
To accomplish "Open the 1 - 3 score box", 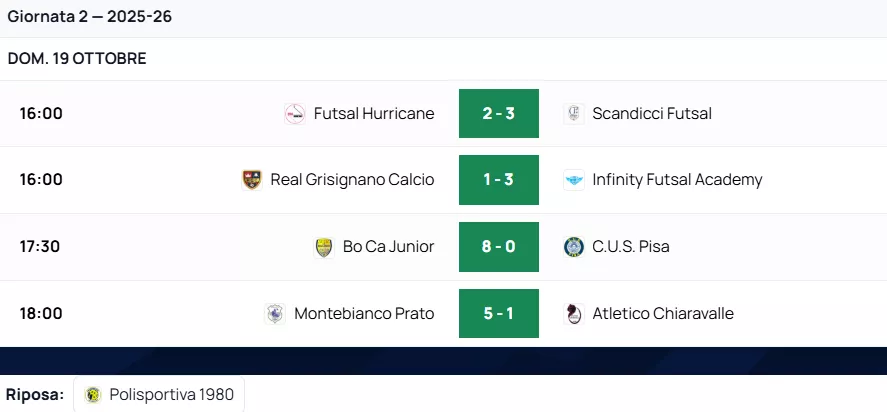I will click(498, 180).
